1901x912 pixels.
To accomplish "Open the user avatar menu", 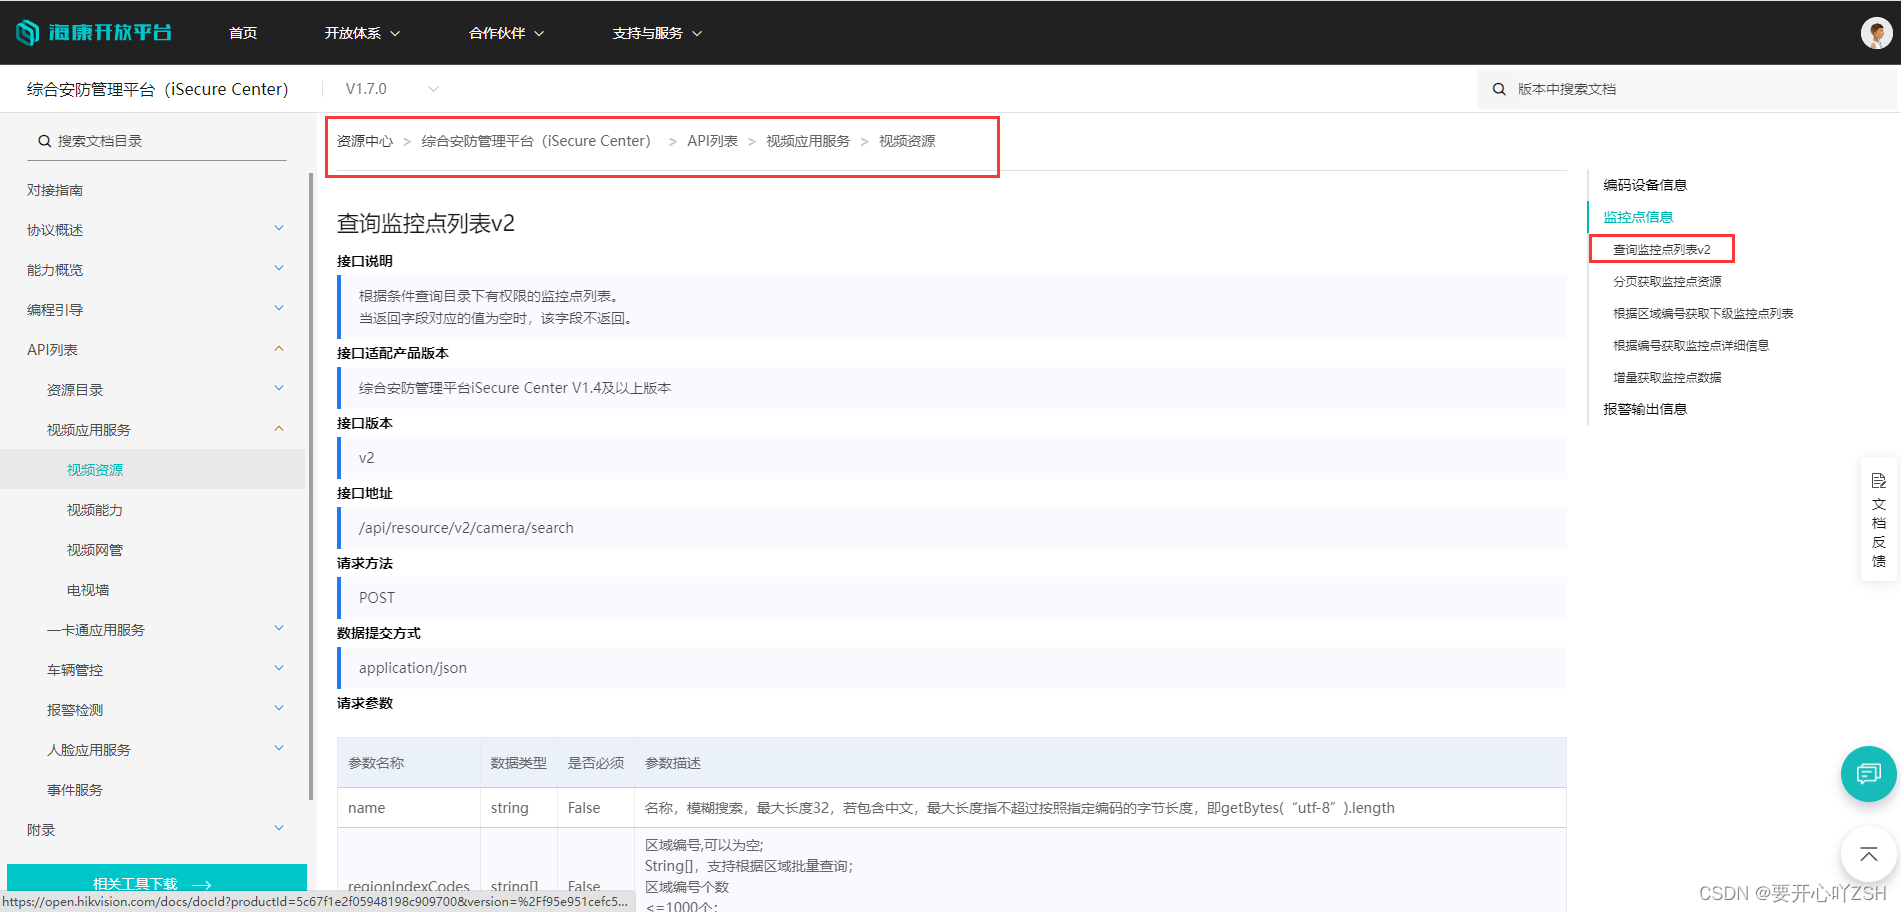I will point(1876,32).
